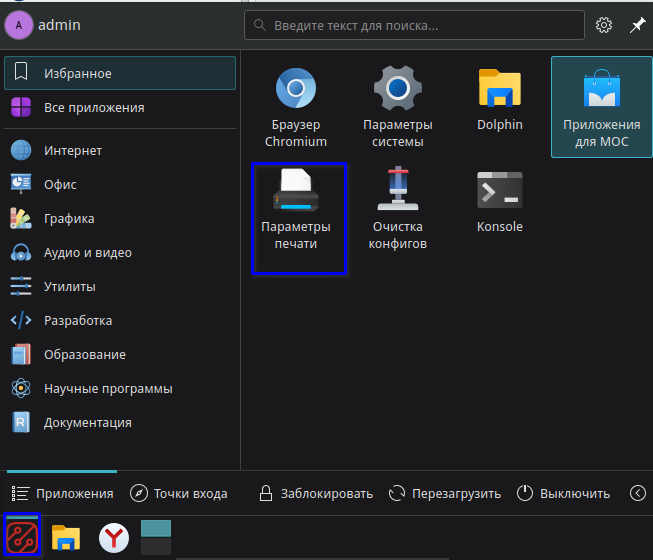The height and width of the screenshot is (560, 653).
Task: Expand more power options arrow
Action: point(638,493)
